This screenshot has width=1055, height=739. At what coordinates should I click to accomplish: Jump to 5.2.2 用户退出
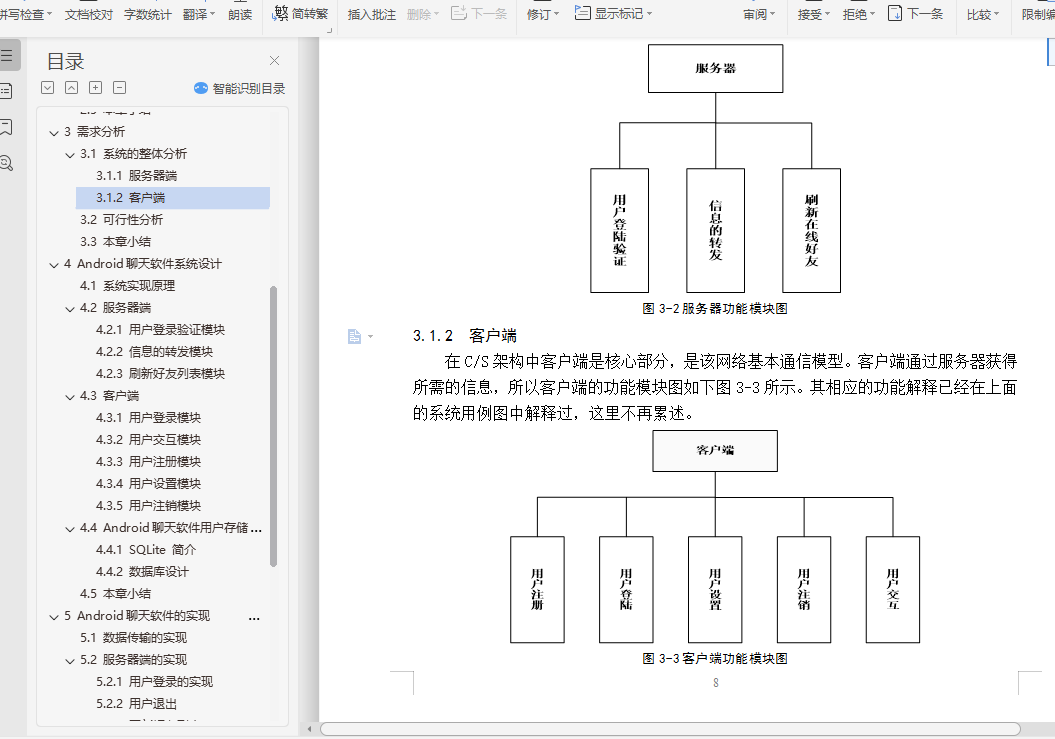click(x=136, y=704)
